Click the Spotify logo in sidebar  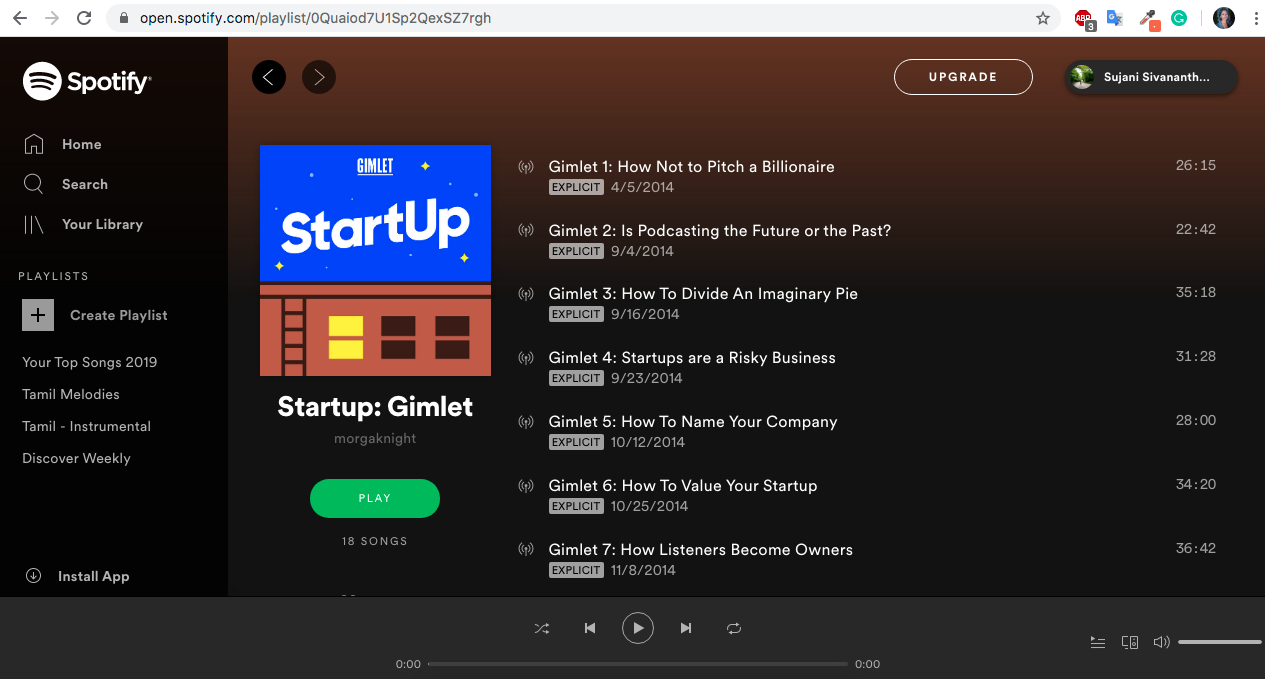tap(86, 82)
